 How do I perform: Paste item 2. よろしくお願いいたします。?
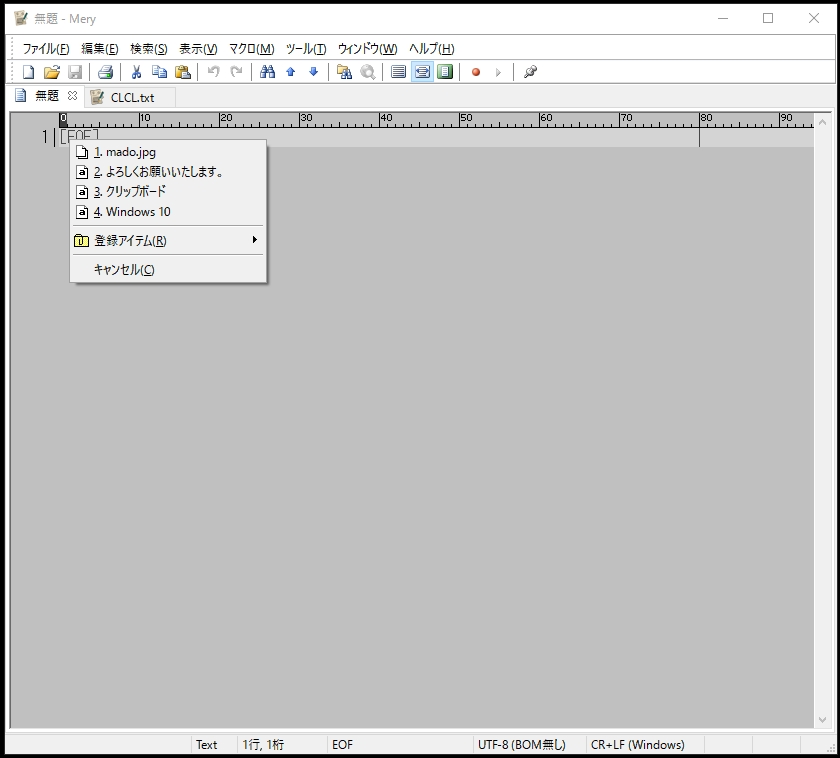(168, 172)
